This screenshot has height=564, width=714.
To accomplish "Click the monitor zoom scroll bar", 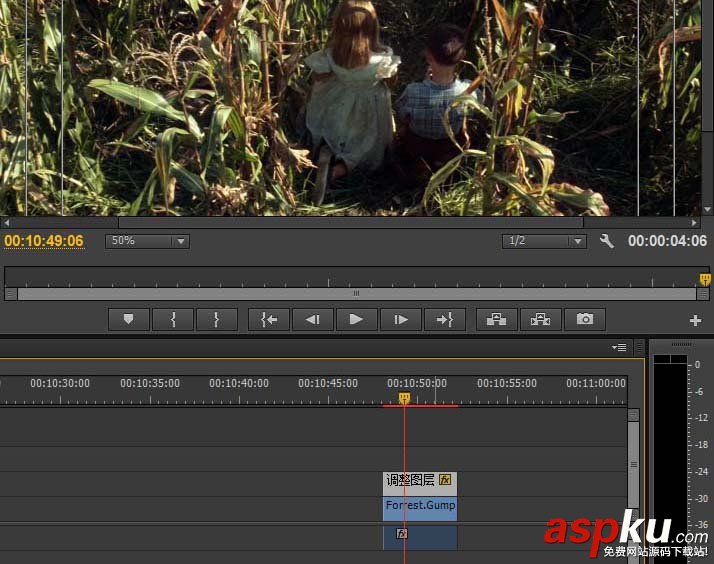I will (357, 294).
